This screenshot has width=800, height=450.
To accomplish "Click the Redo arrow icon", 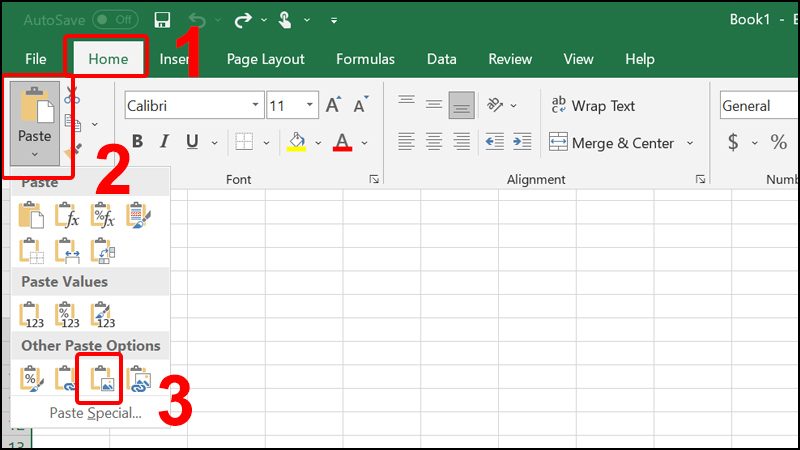I will click(x=242, y=19).
